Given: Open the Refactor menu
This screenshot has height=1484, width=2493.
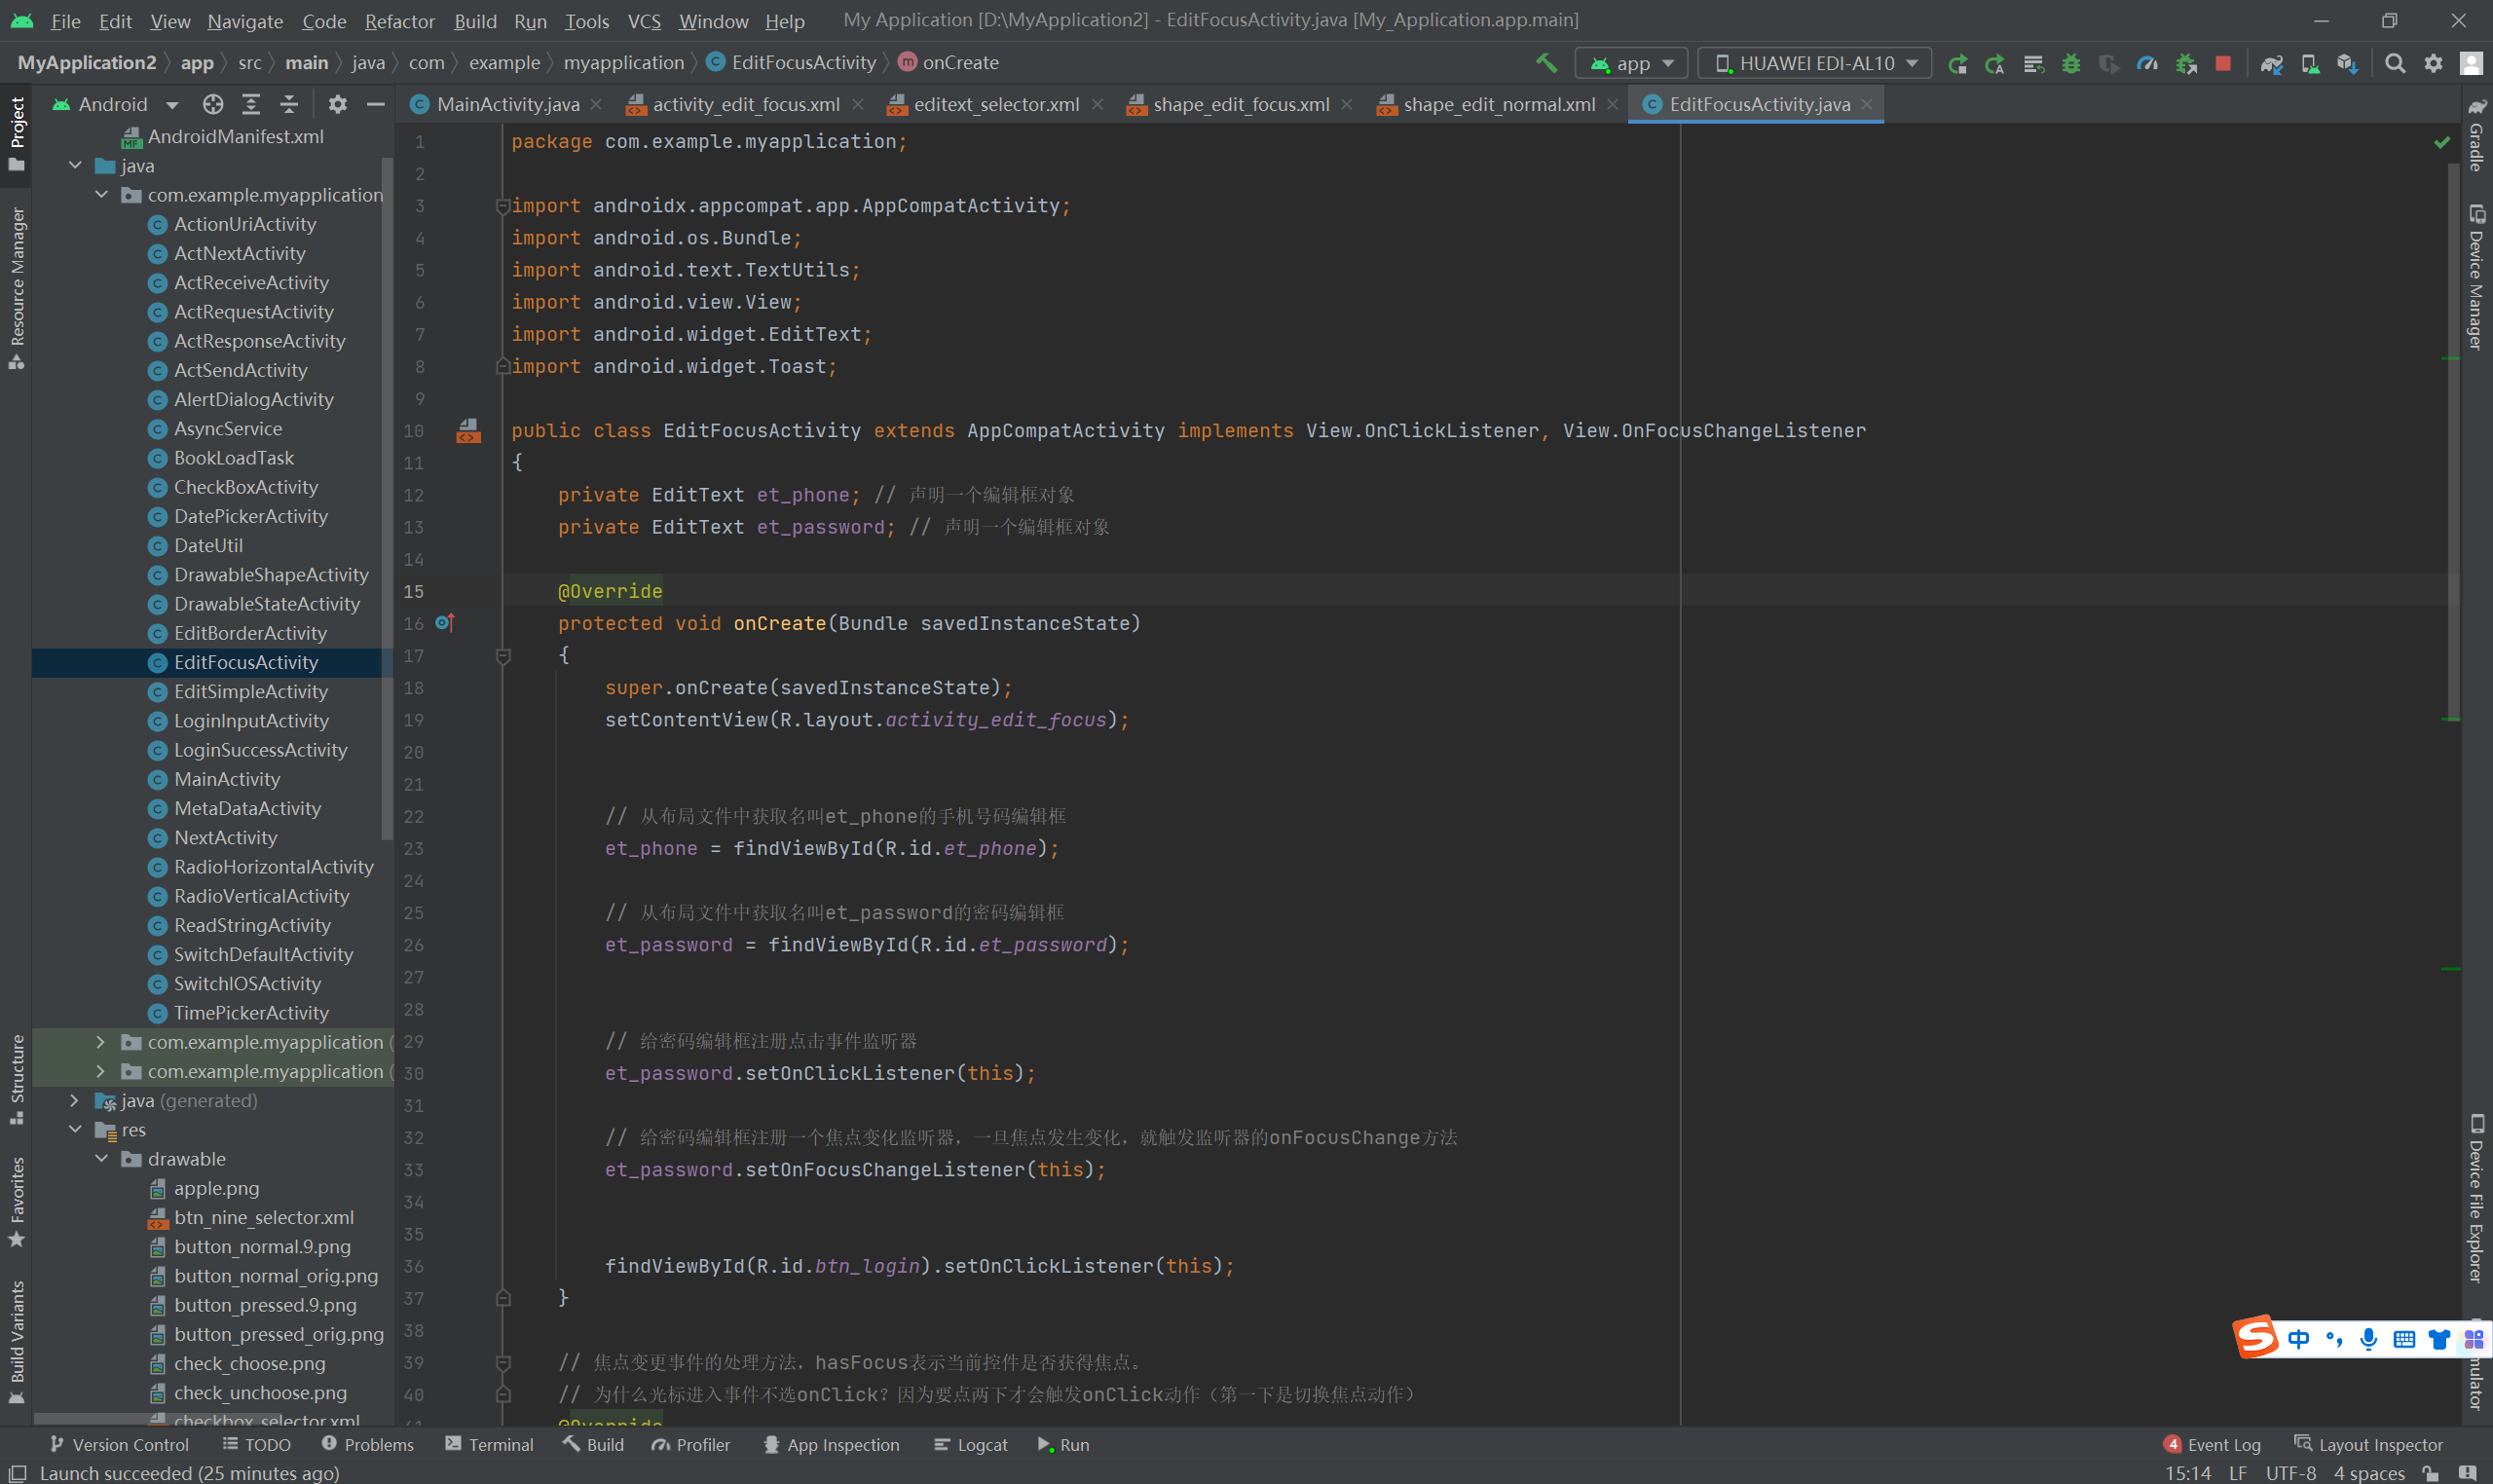Looking at the screenshot, I should 399,21.
